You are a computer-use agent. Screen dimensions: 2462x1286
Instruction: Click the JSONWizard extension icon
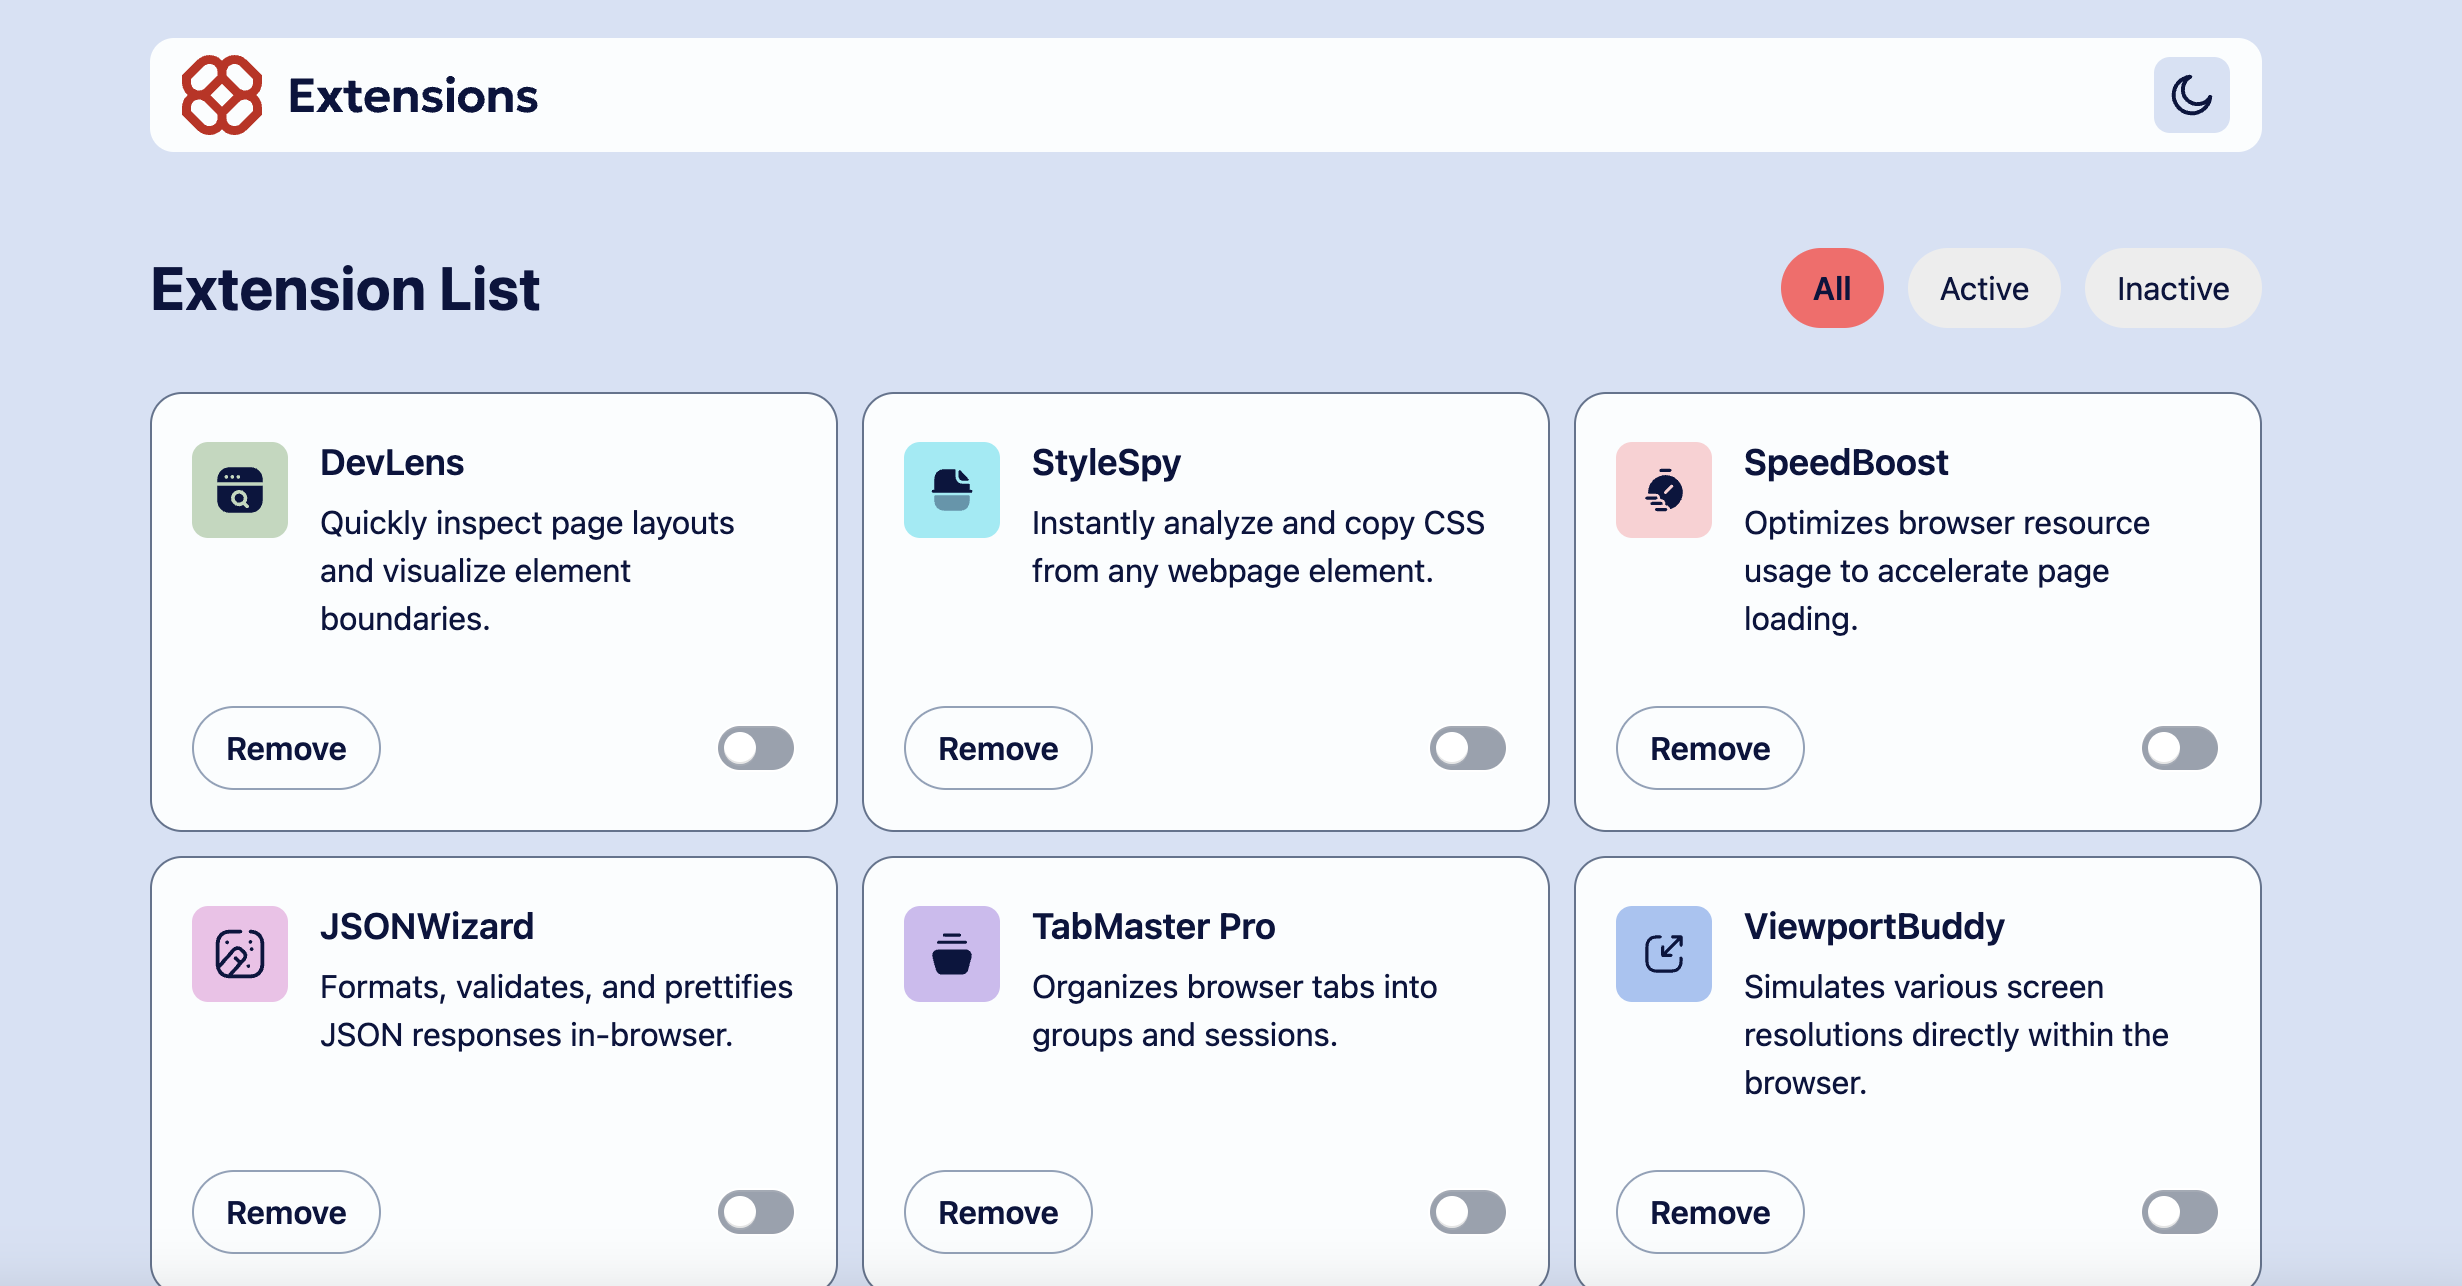(x=240, y=954)
